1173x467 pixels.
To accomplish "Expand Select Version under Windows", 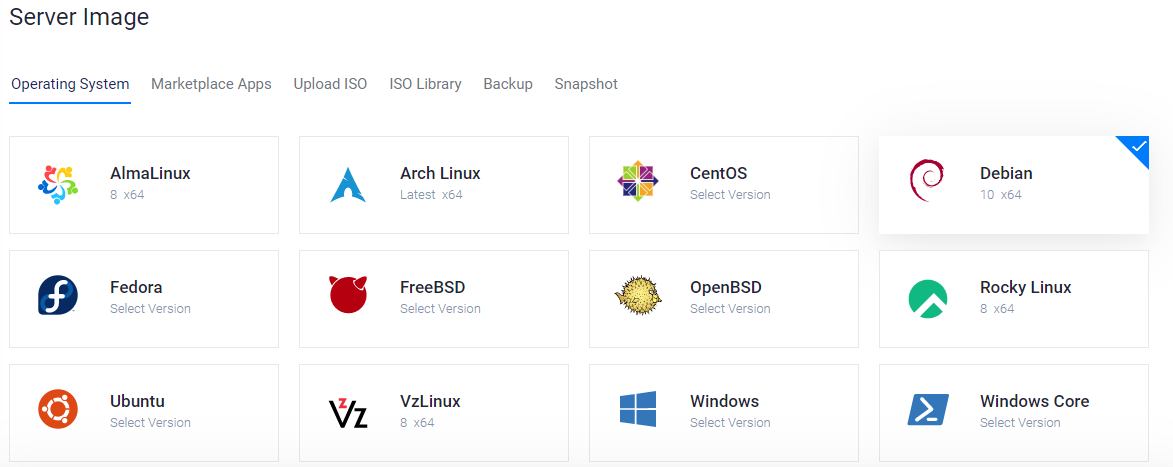I will pyautogui.click(x=730, y=423).
